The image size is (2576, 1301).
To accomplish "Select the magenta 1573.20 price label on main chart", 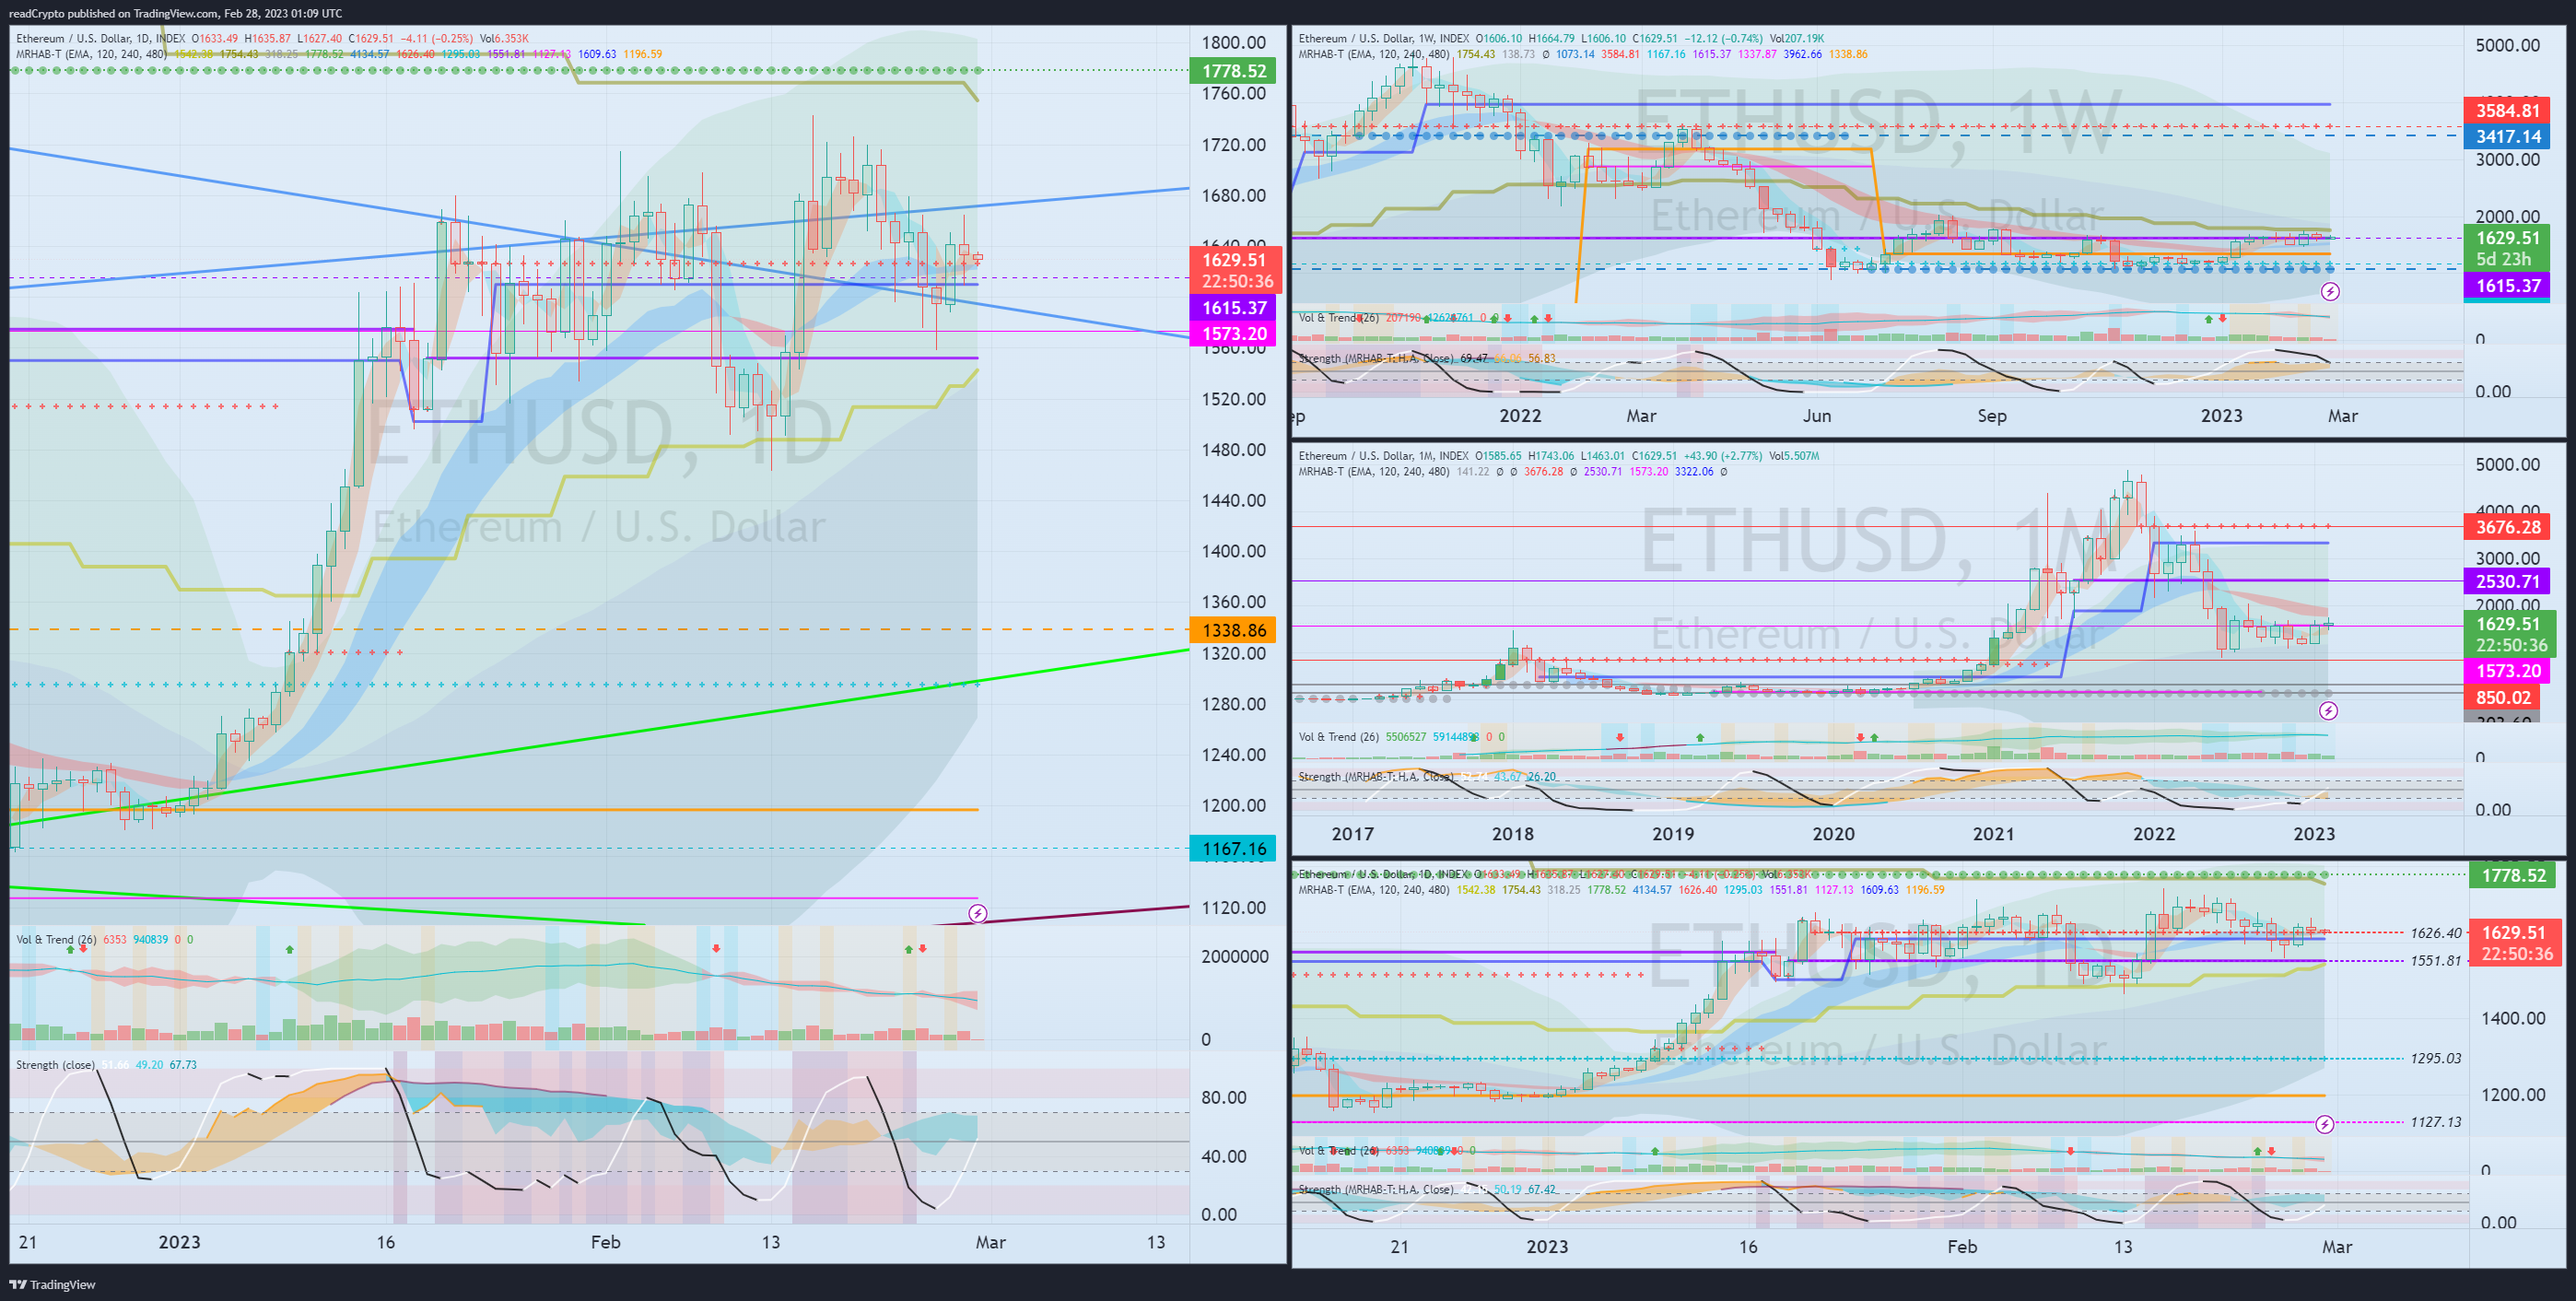I will 1233,334.
